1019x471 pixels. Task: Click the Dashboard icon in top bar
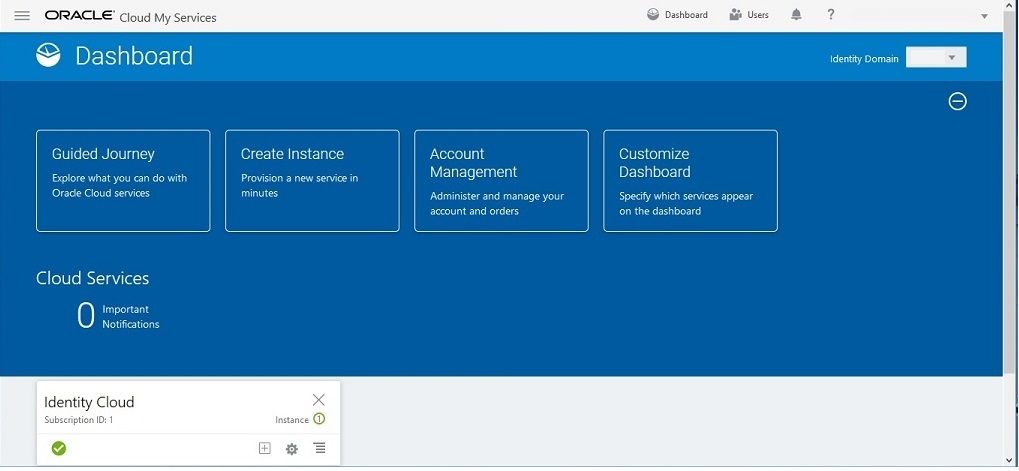653,14
